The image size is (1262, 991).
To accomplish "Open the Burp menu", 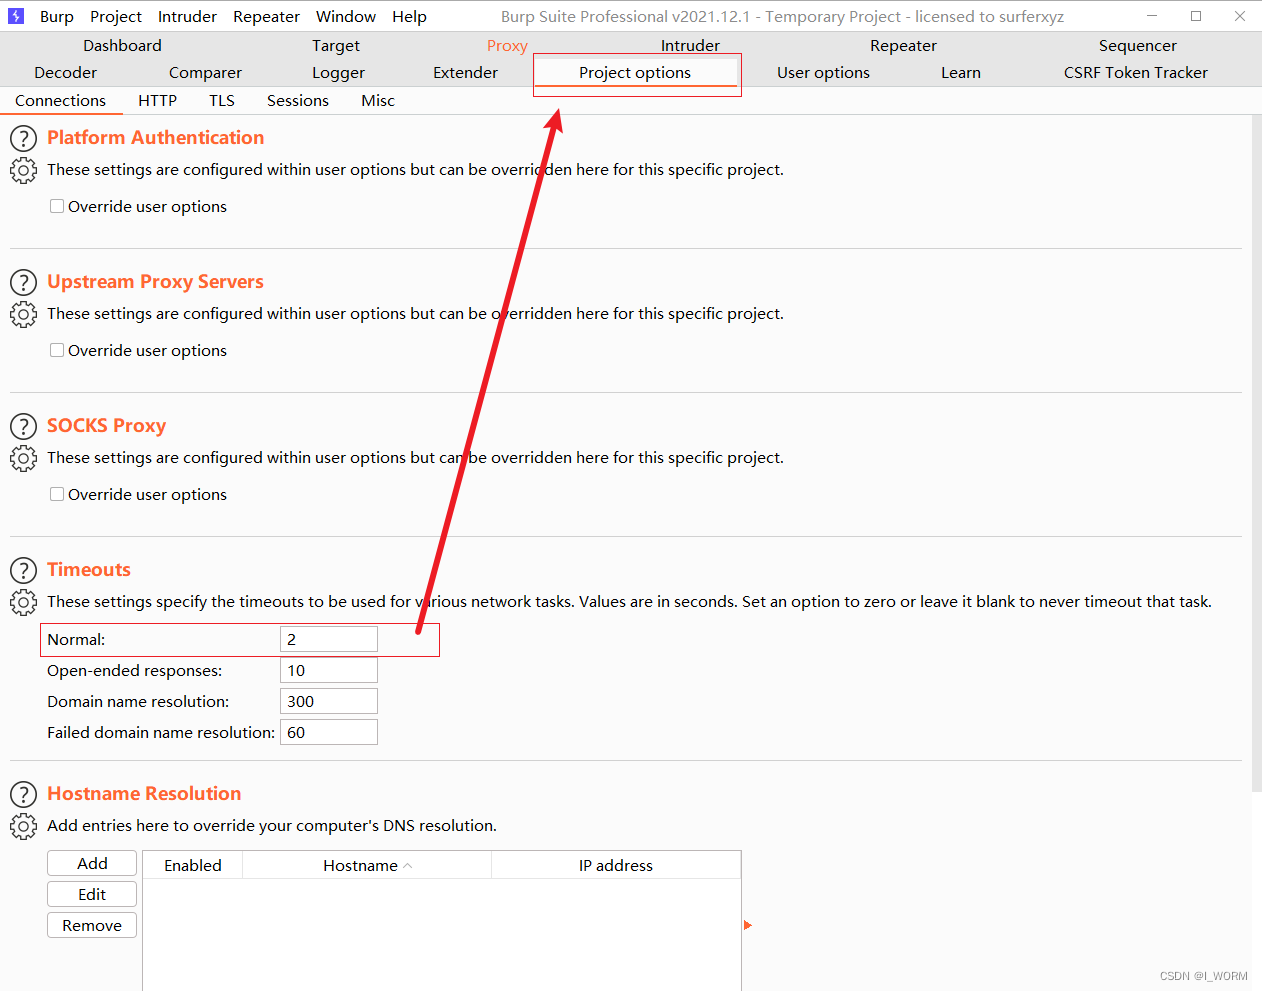I will point(57,16).
